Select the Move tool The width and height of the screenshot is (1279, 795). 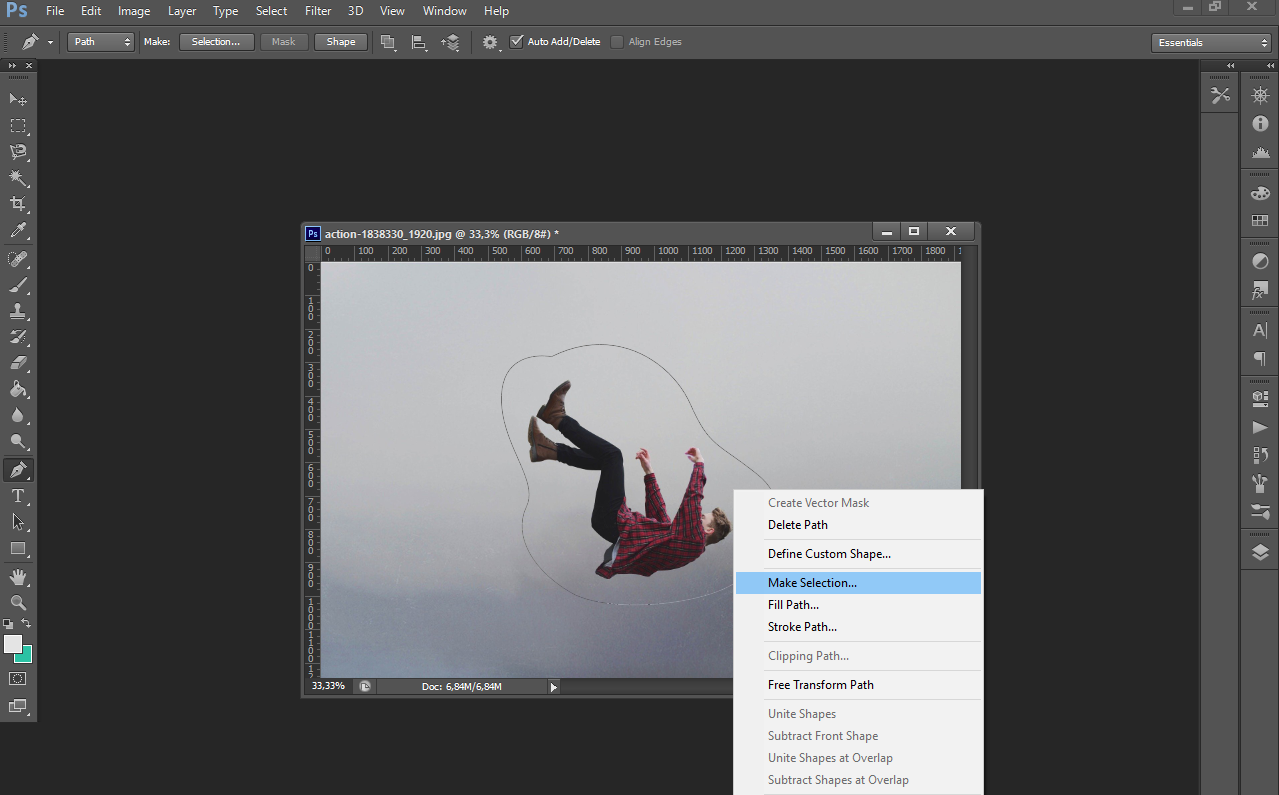pos(18,100)
